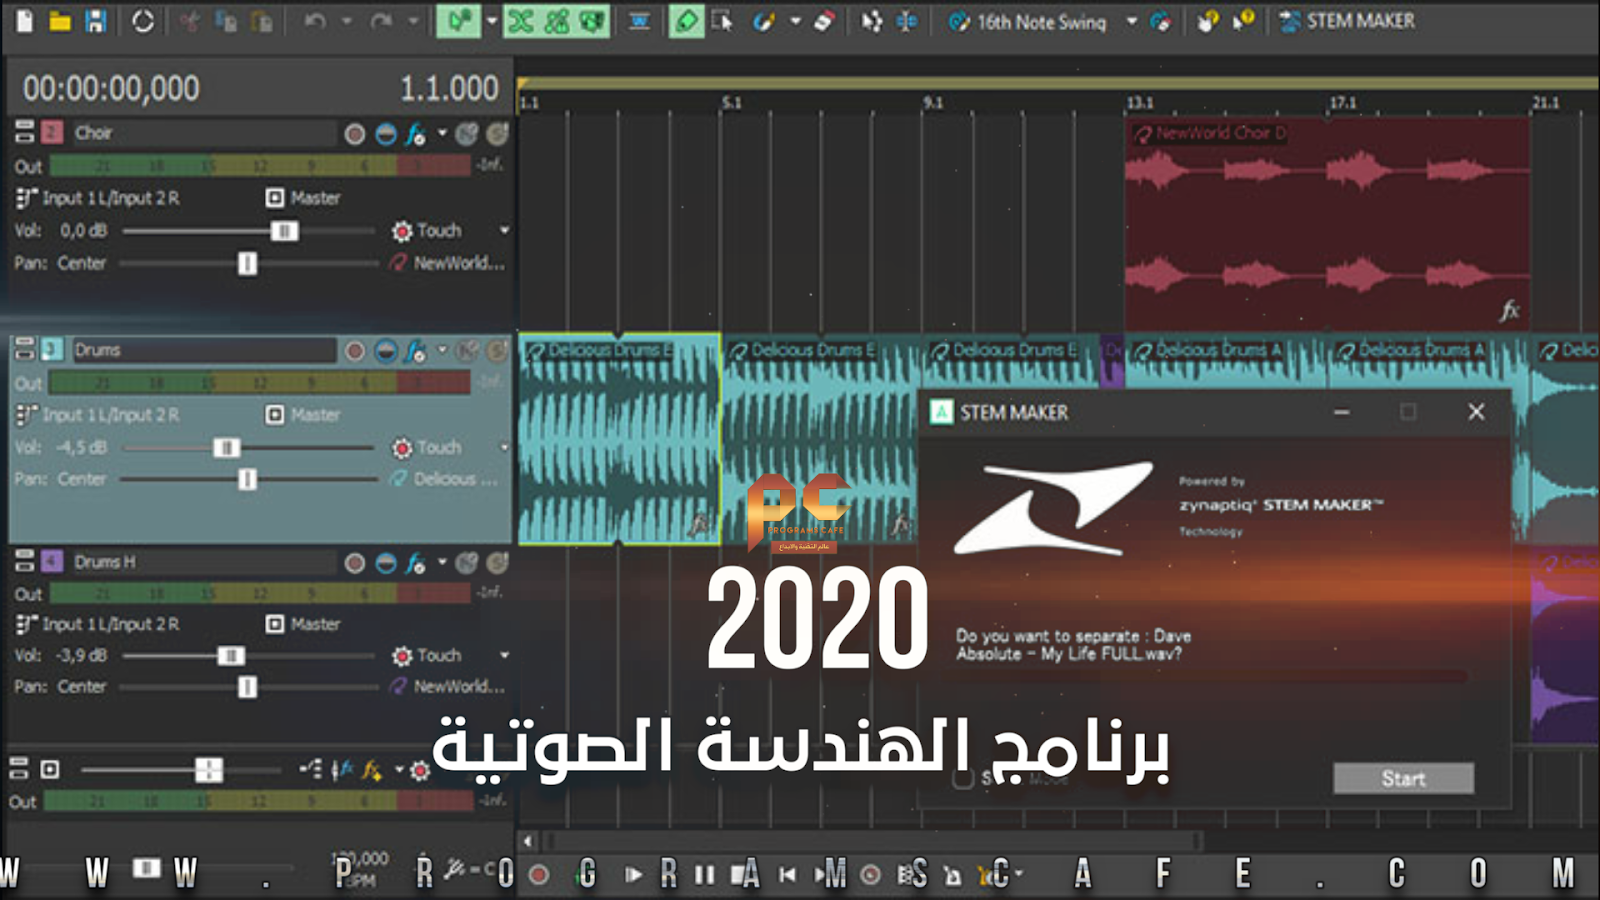This screenshot has width=1600, height=900.
Task: Click the 13.1 measure marker on the ruler
Action: pos(1140,103)
